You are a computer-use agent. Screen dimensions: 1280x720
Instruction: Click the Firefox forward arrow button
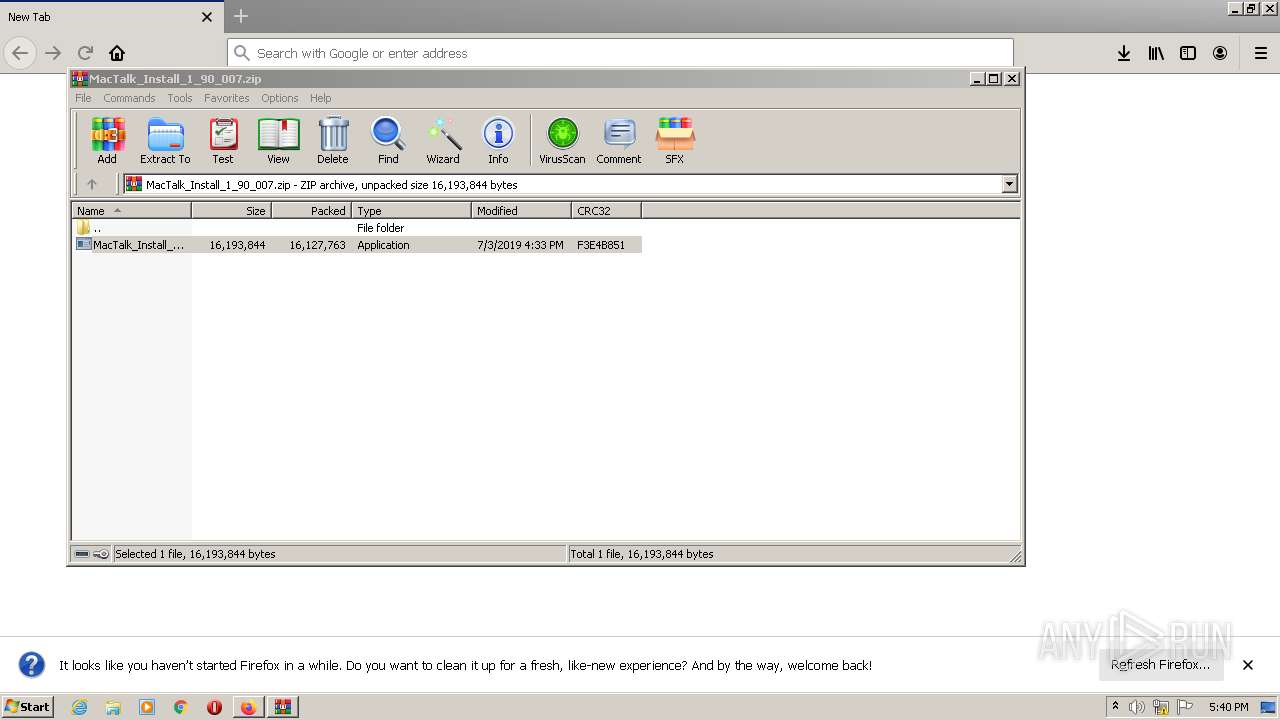53,53
